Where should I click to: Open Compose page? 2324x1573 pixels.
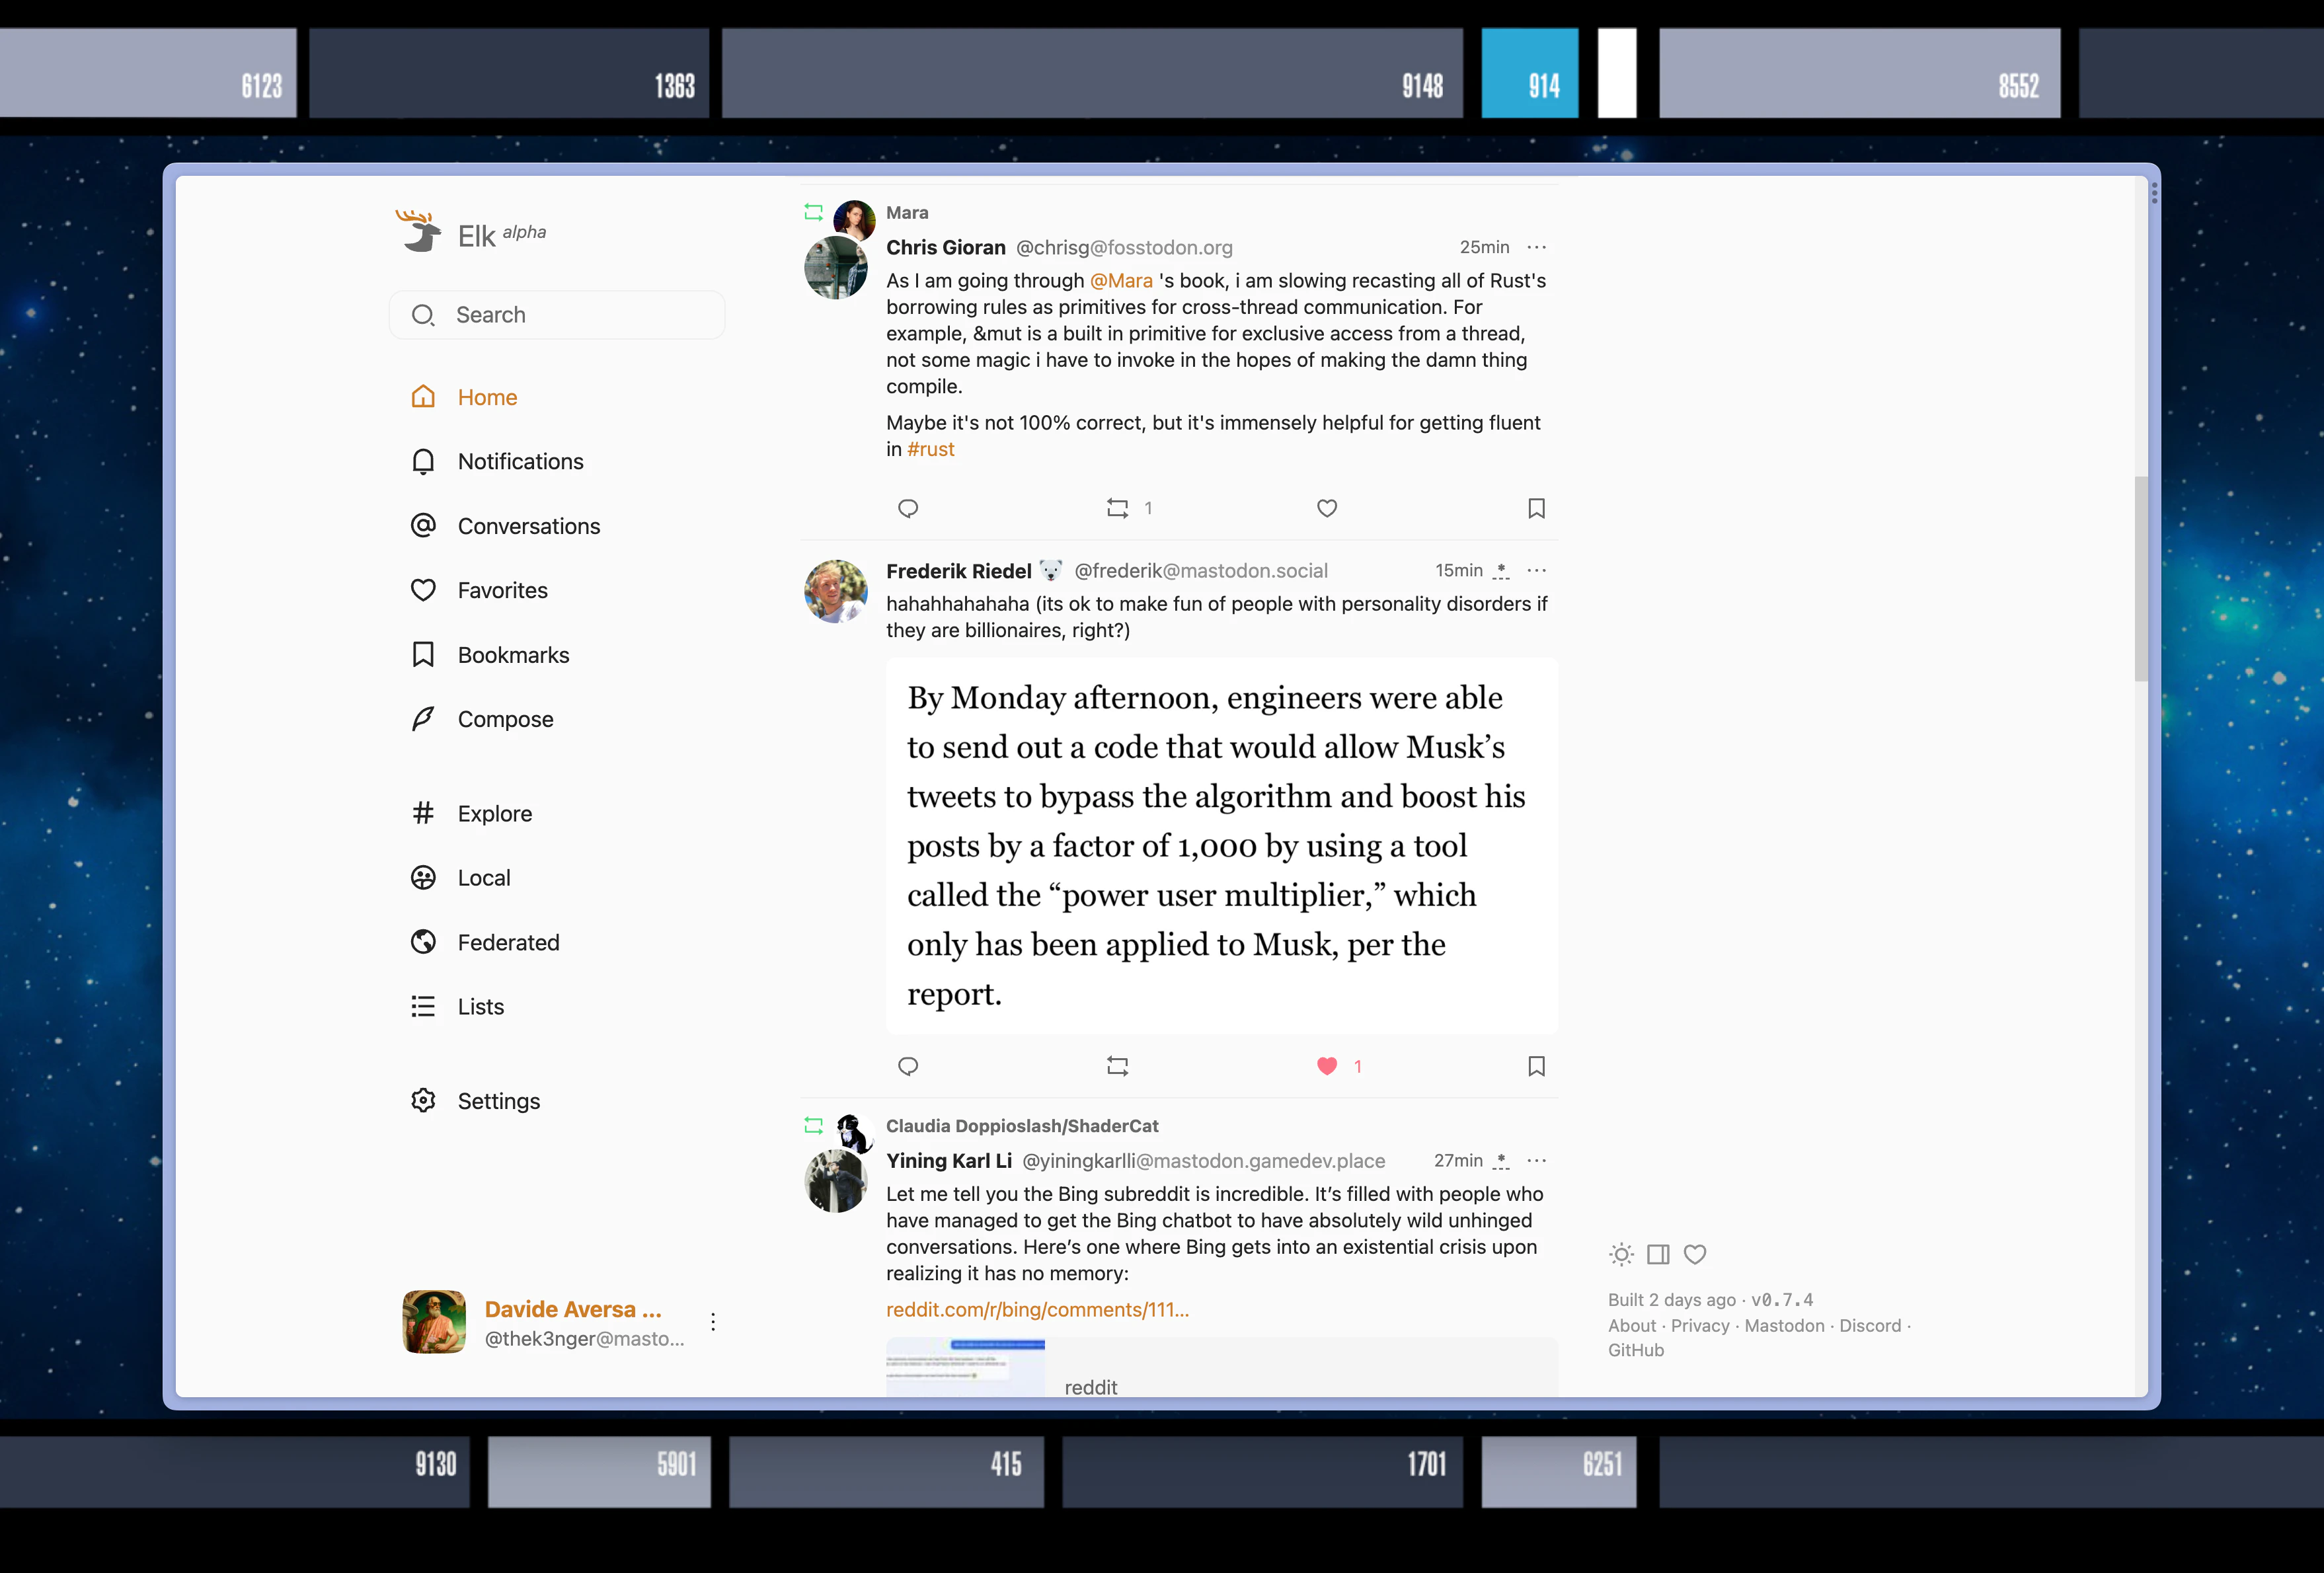click(x=482, y=719)
